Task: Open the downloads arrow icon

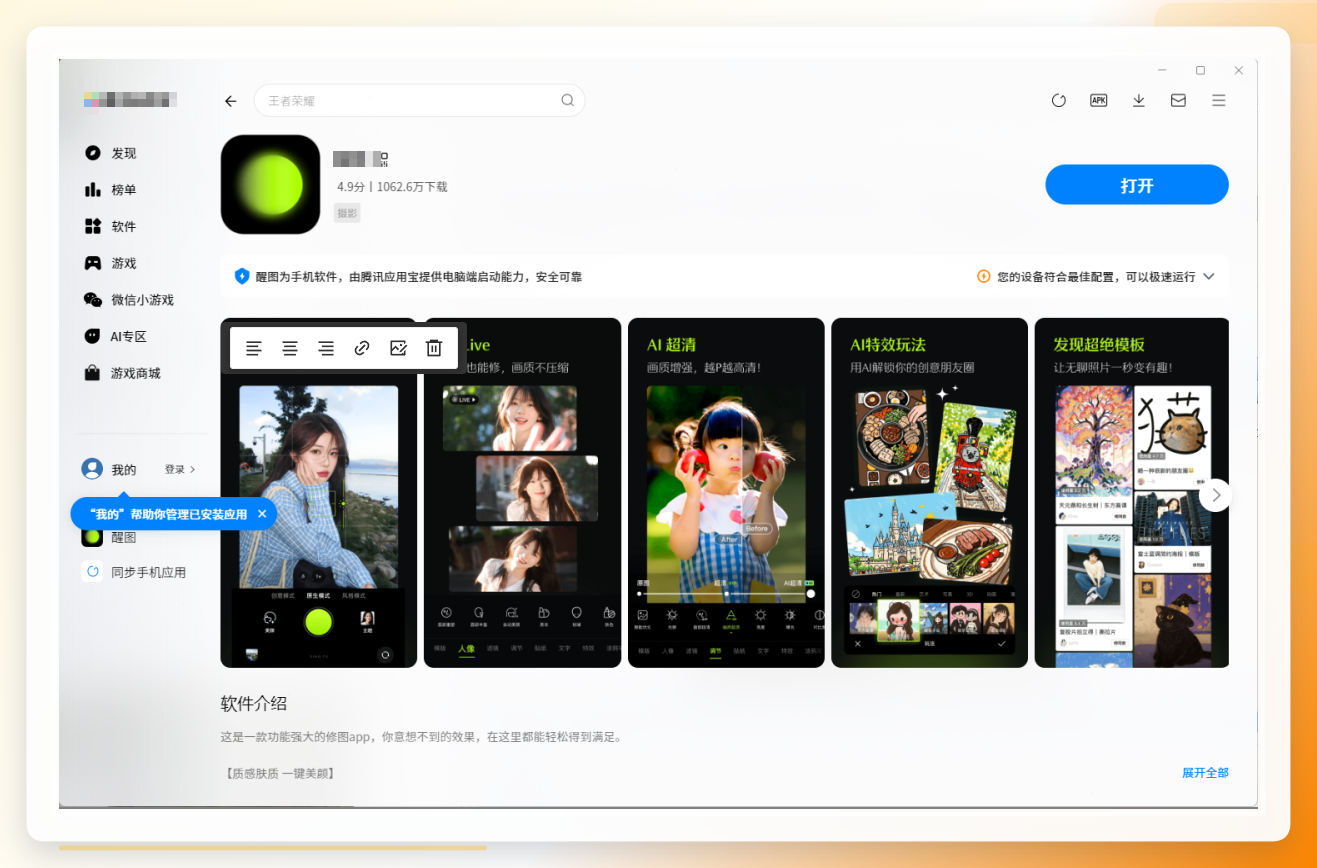Action: click(x=1139, y=100)
